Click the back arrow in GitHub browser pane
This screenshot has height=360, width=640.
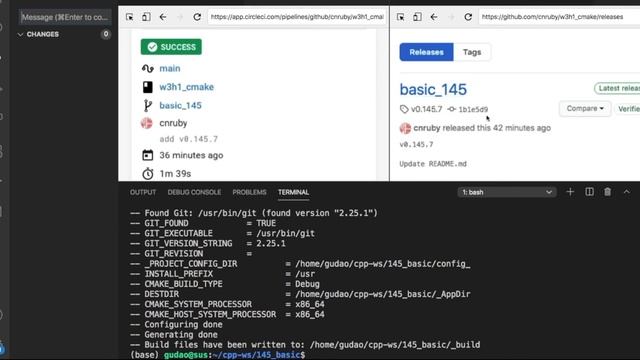[434, 17]
